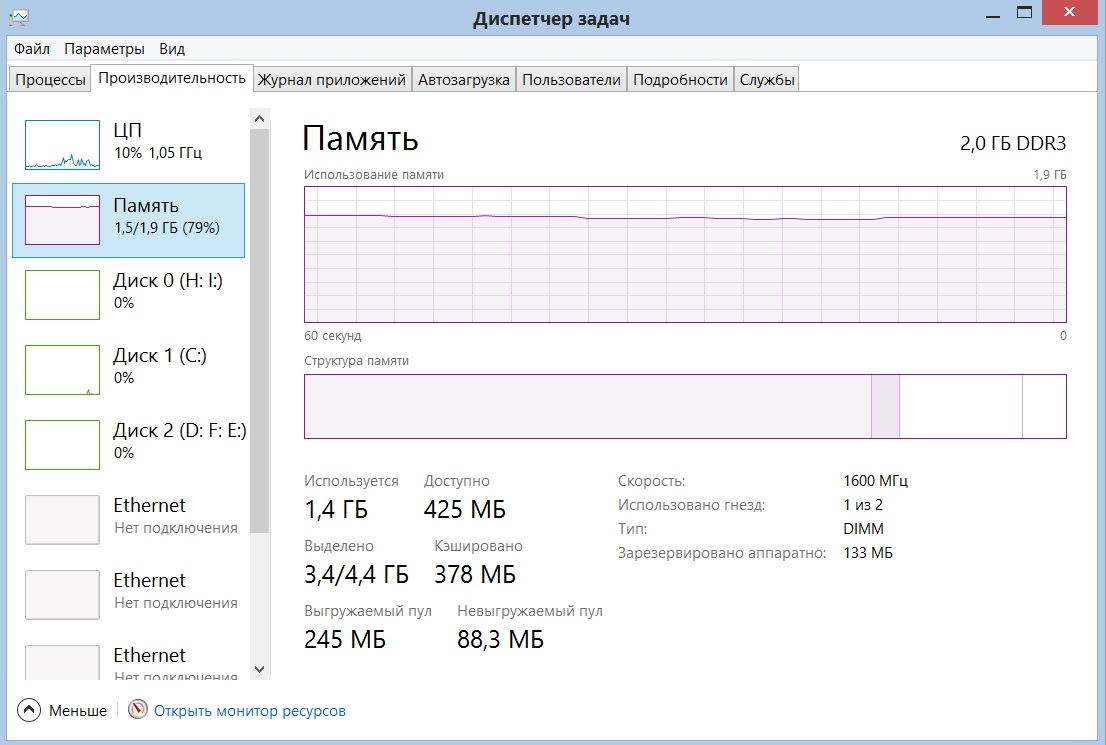Viewport: 1106px width, 745px height.
Task: Click the 'Выгружаемый пул' value '245 МБ'
Action: pos(345,639)
